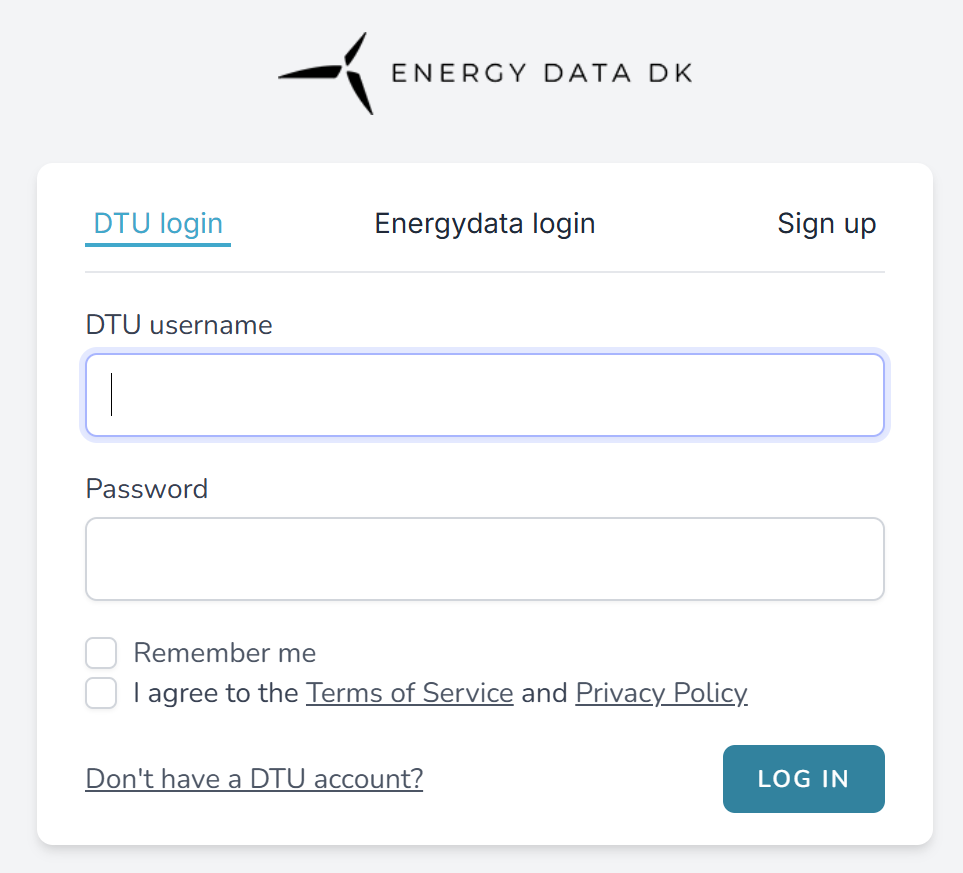Click into the Password input field

(x=485, y=559)
